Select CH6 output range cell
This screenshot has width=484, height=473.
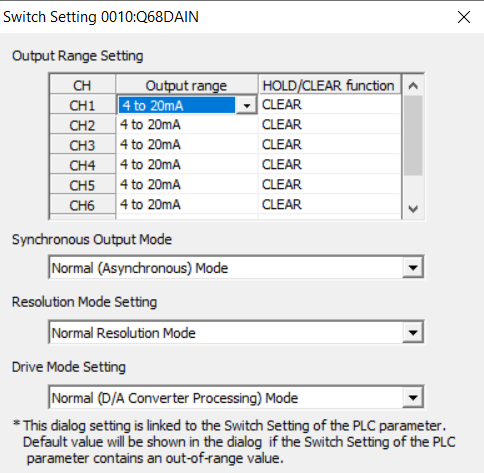(x=187, y=205)
